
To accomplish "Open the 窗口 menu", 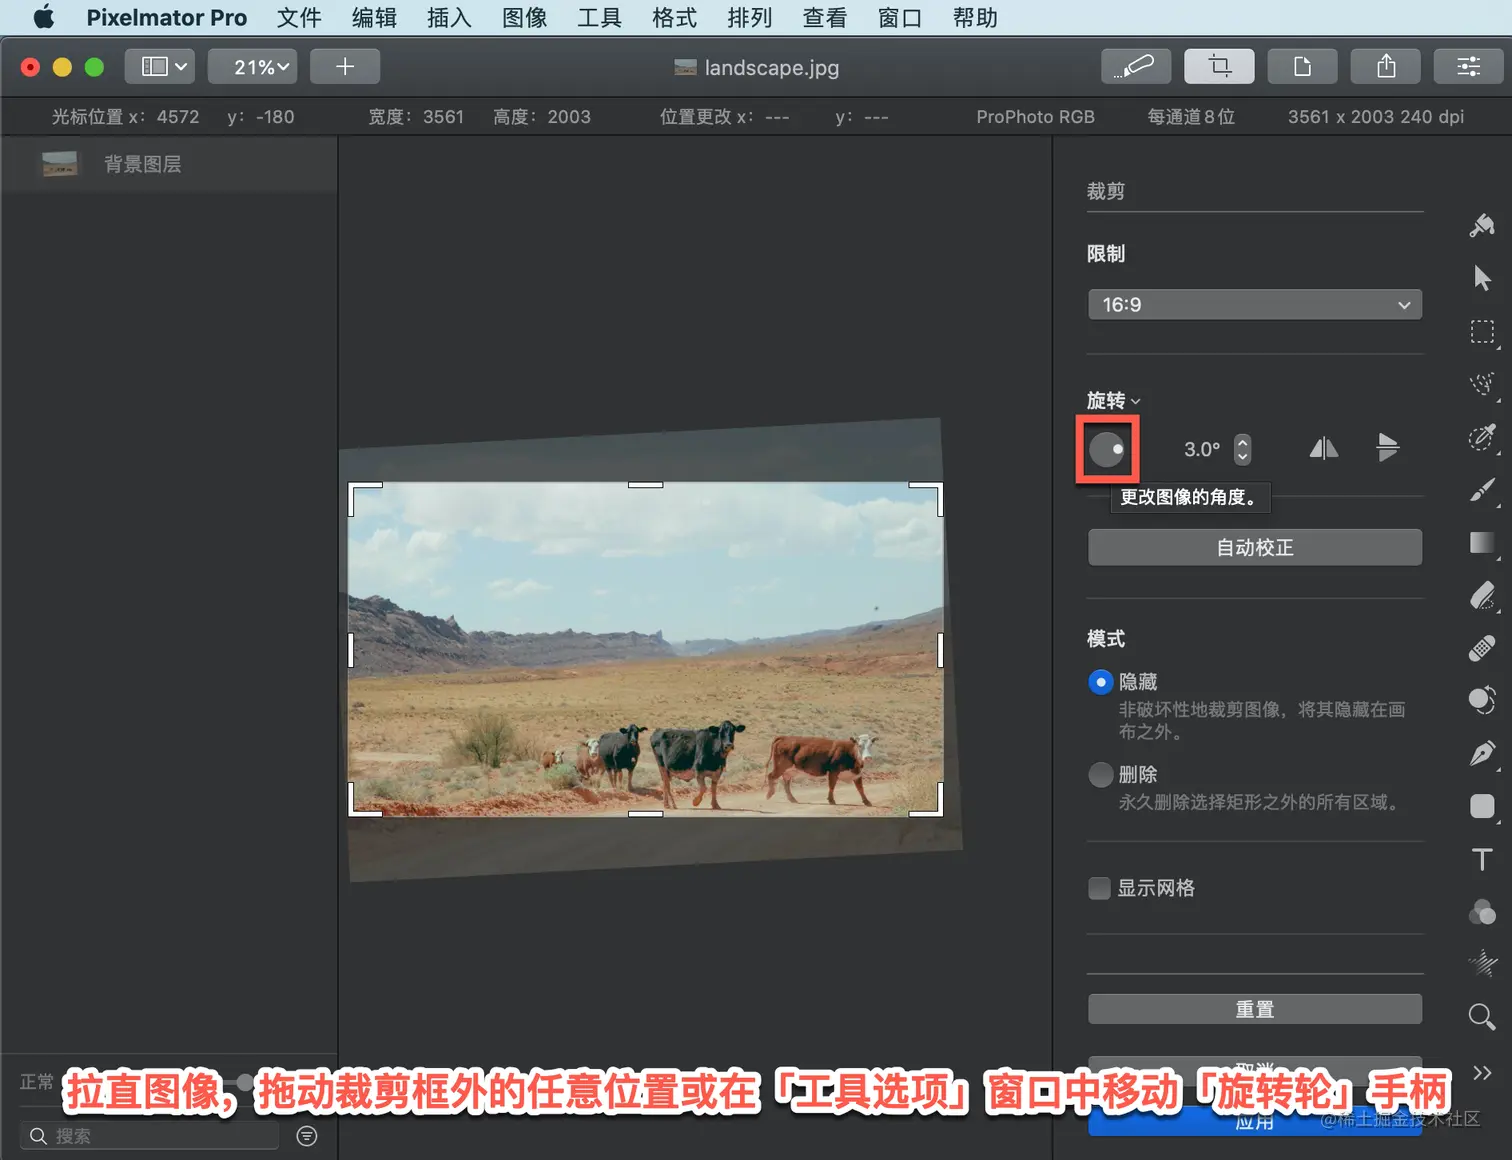I will [899, 18].
